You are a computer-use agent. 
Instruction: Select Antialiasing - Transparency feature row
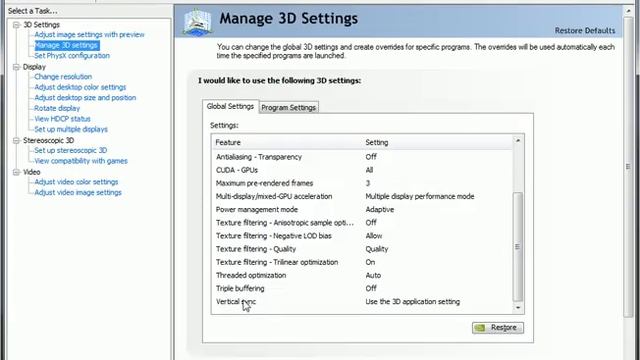[362, 157]
